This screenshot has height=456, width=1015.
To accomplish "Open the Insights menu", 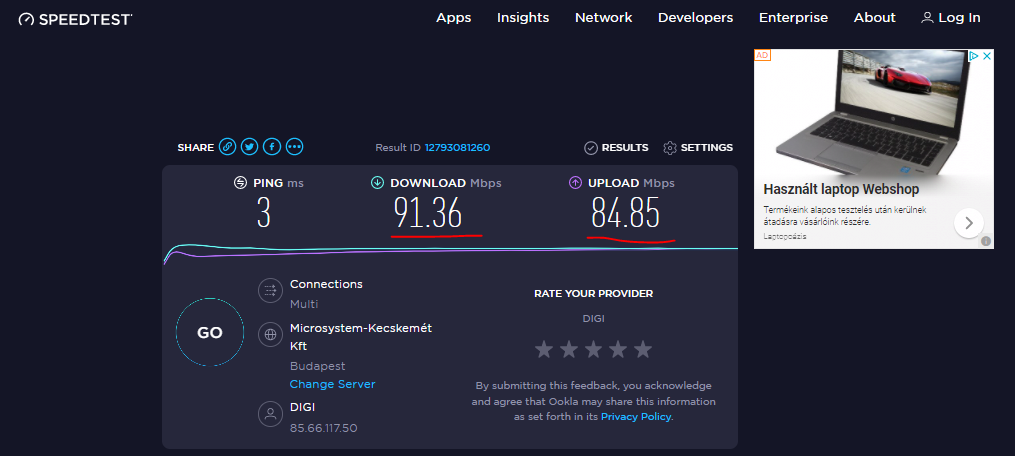I will [x=523, y=18].
